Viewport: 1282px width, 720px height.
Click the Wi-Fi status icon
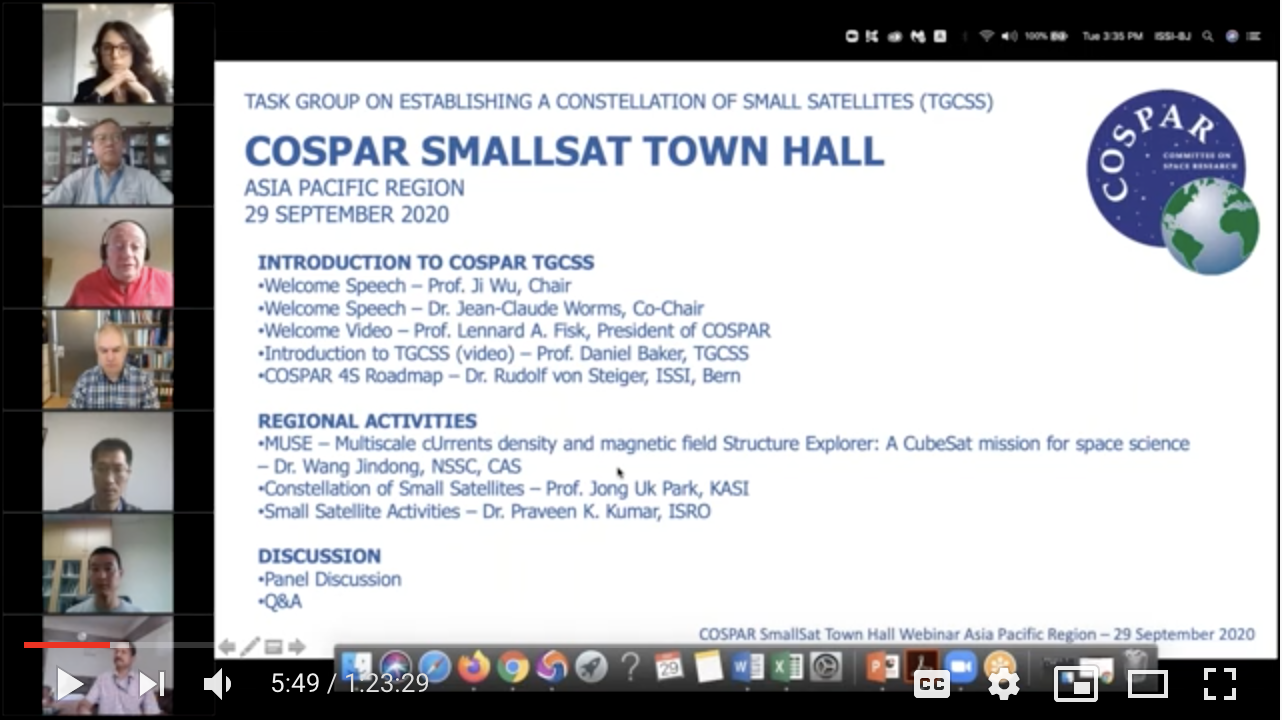pos(986,36)
